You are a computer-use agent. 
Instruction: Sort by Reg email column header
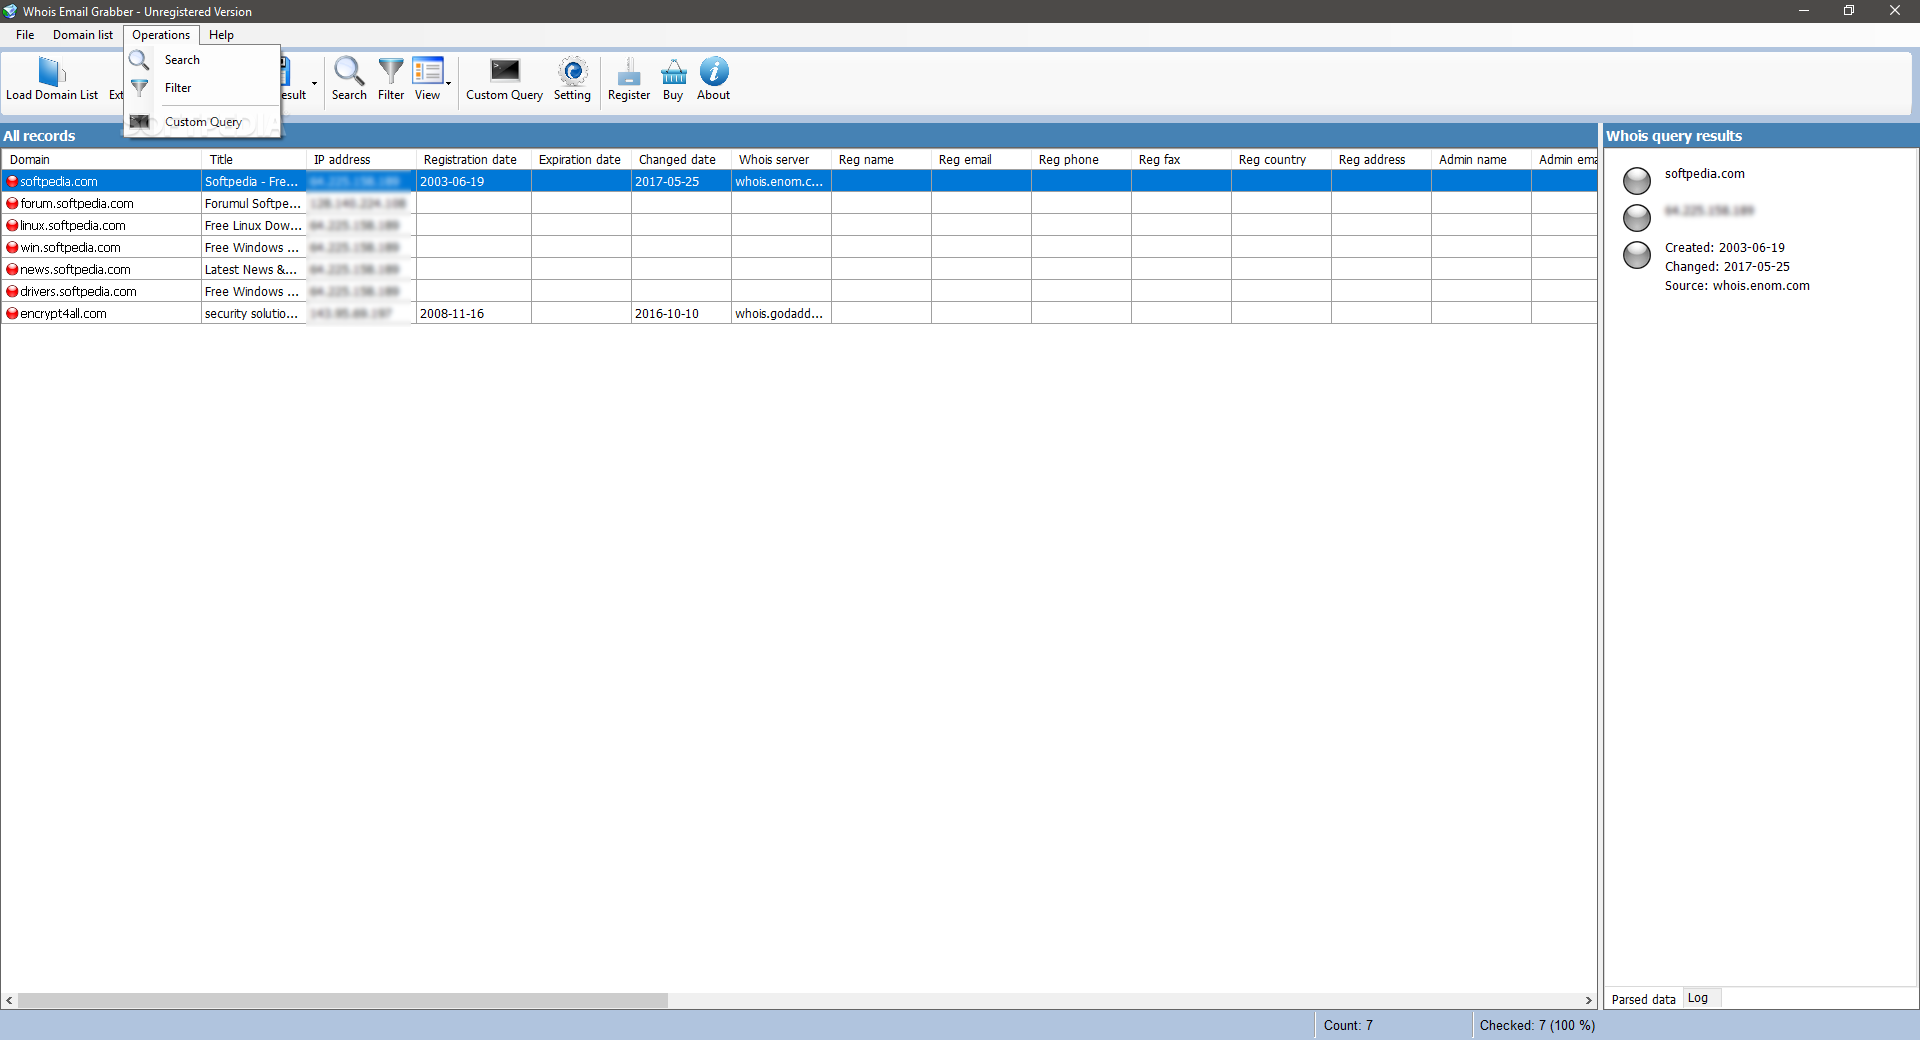(x=981, y=160)
